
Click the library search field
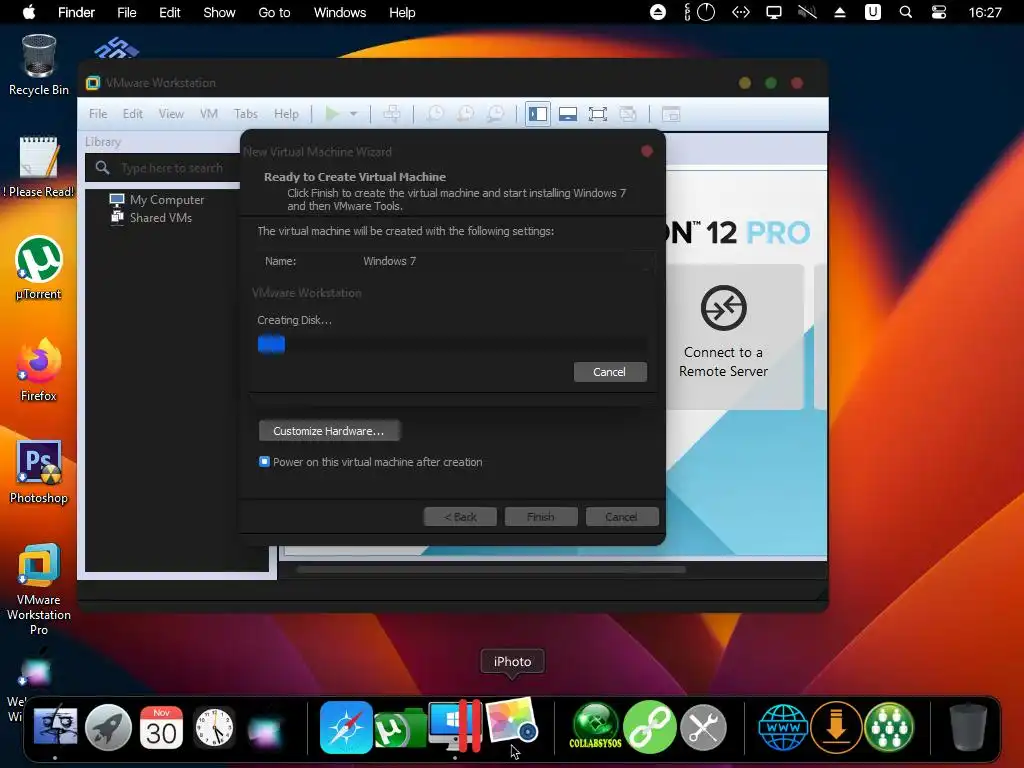pos(163,168)
